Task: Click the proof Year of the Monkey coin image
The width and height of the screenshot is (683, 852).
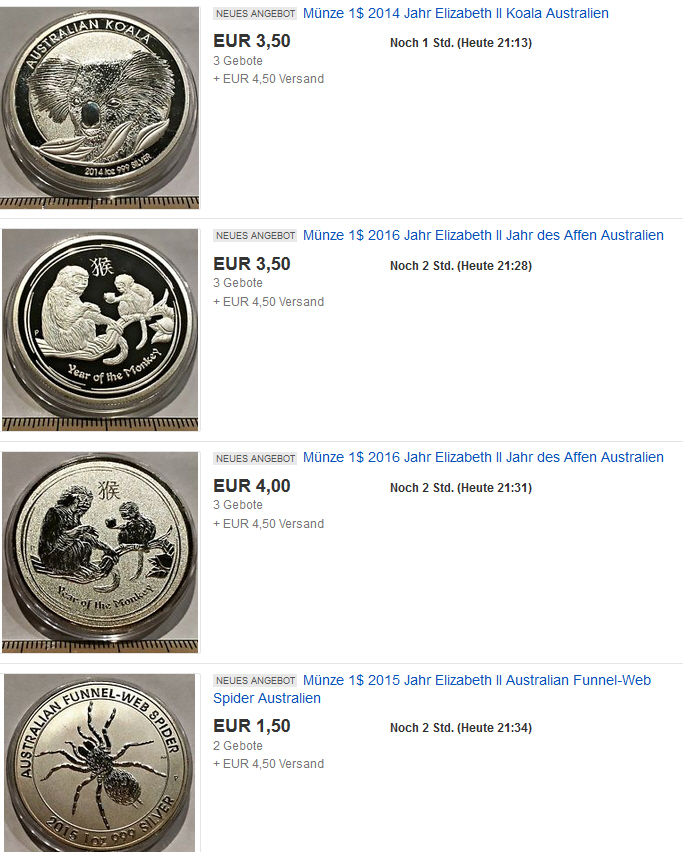Action: (x=100, y=329)
